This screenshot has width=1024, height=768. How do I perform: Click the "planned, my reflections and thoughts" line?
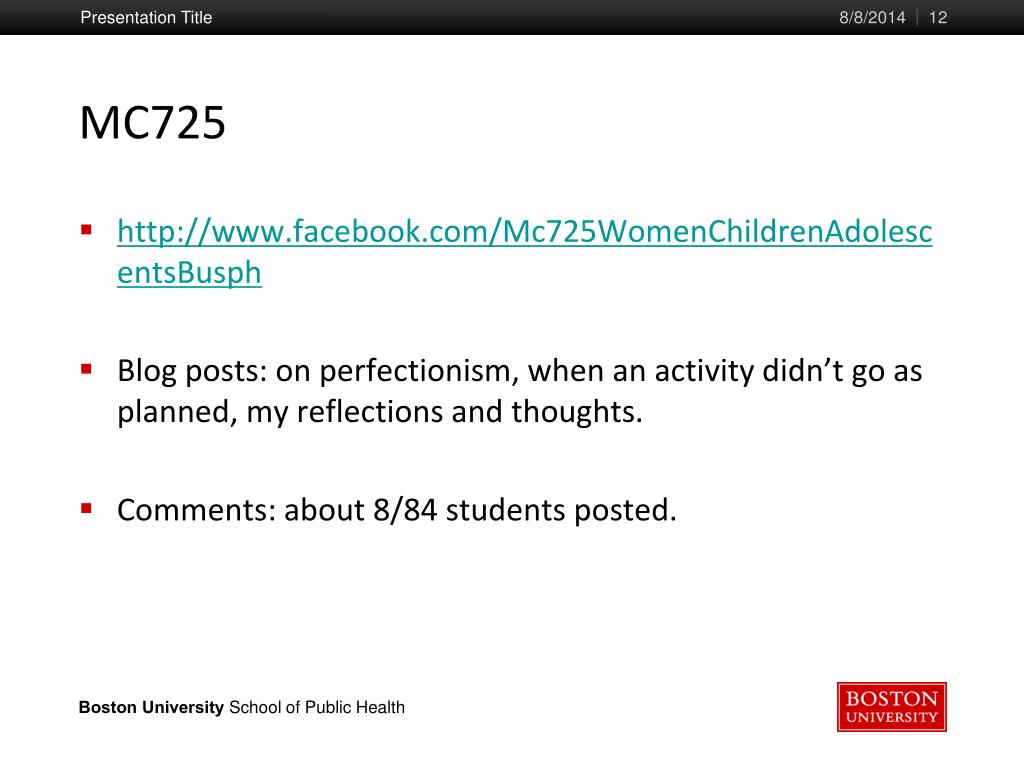coord(379,412)
